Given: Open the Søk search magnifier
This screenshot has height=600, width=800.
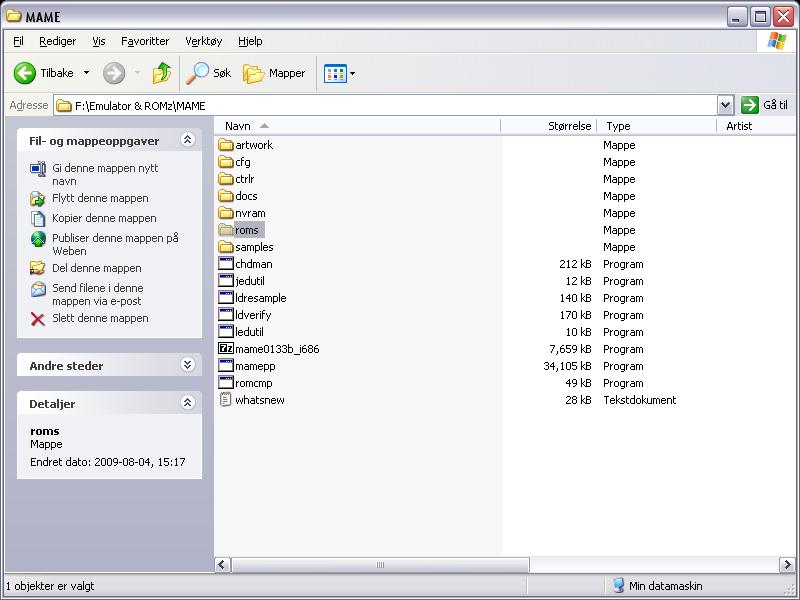Looking at the screenshot, I should point(197,73).
